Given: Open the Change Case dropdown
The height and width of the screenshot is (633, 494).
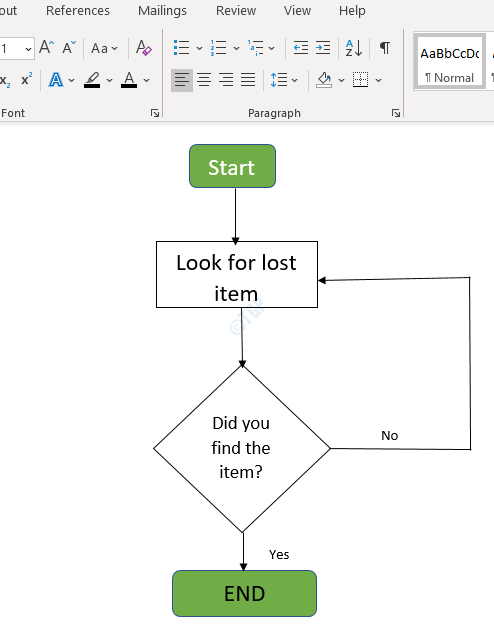Looking at the screenshot, I should 104,48.
